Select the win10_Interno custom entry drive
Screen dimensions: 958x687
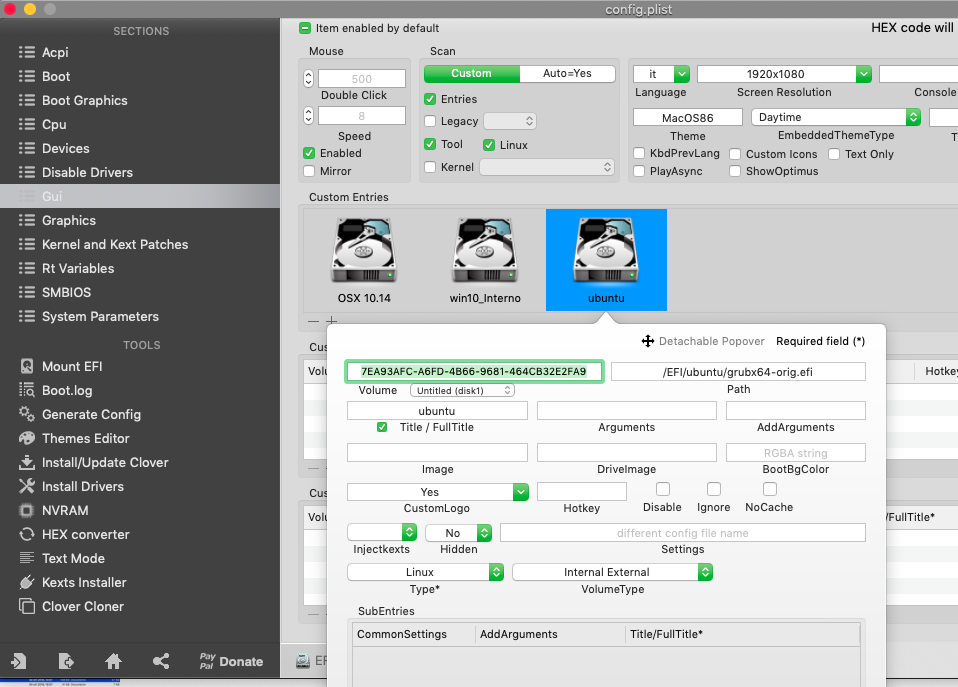click(x=485, y=260)
